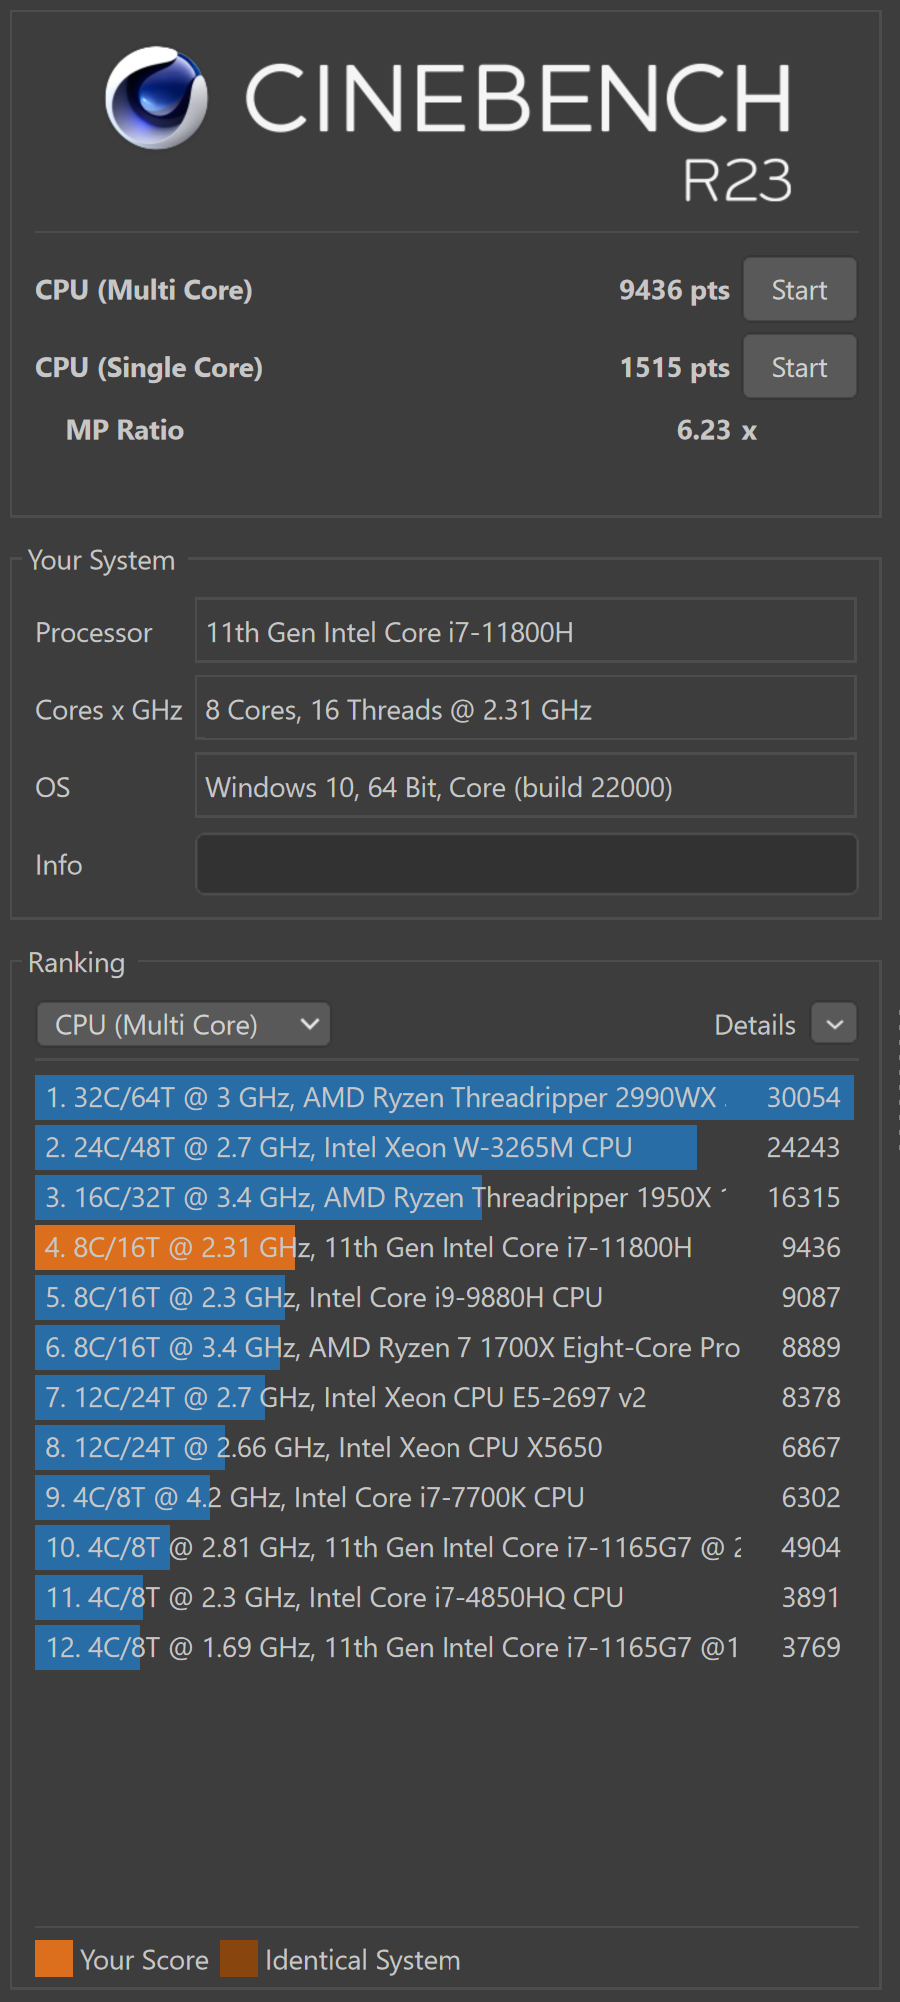Start the CPU Single Core benchmark
900x2002 pixels.
[x=799, y=368]
